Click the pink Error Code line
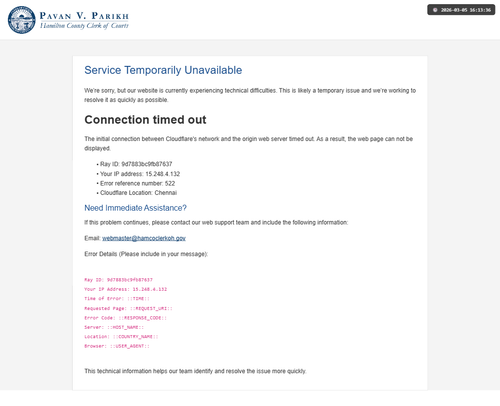500x406 pixels. [x=125, y=318]
